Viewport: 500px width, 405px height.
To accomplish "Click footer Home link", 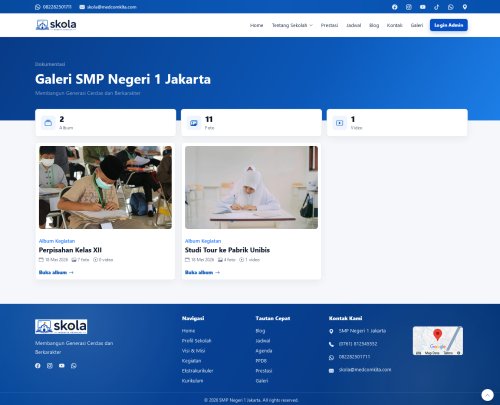I will 188,331.
